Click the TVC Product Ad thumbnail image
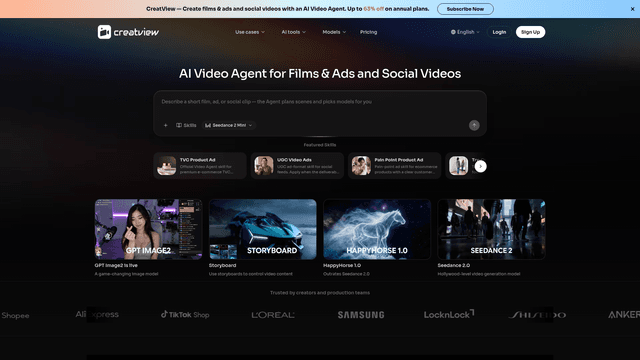640x360 pixels. point(167,166)
